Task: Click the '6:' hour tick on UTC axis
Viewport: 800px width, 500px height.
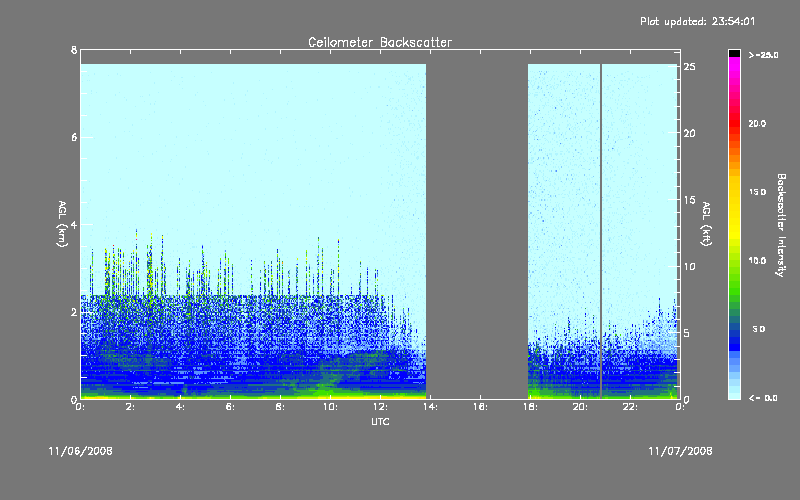Action: 231,407
